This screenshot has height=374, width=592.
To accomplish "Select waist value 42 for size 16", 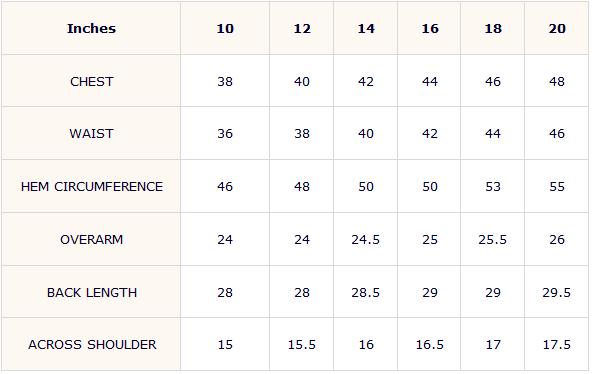I will coord(430,134).
